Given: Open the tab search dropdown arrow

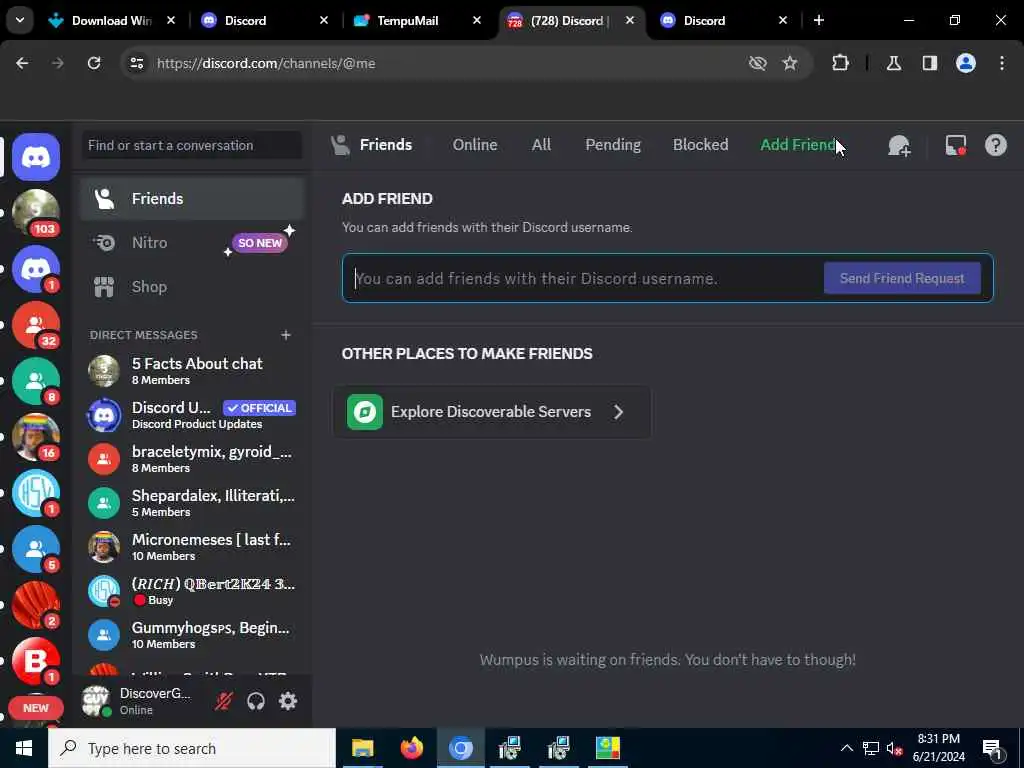Looking at the screenshot, I should (x=20, y=20).
